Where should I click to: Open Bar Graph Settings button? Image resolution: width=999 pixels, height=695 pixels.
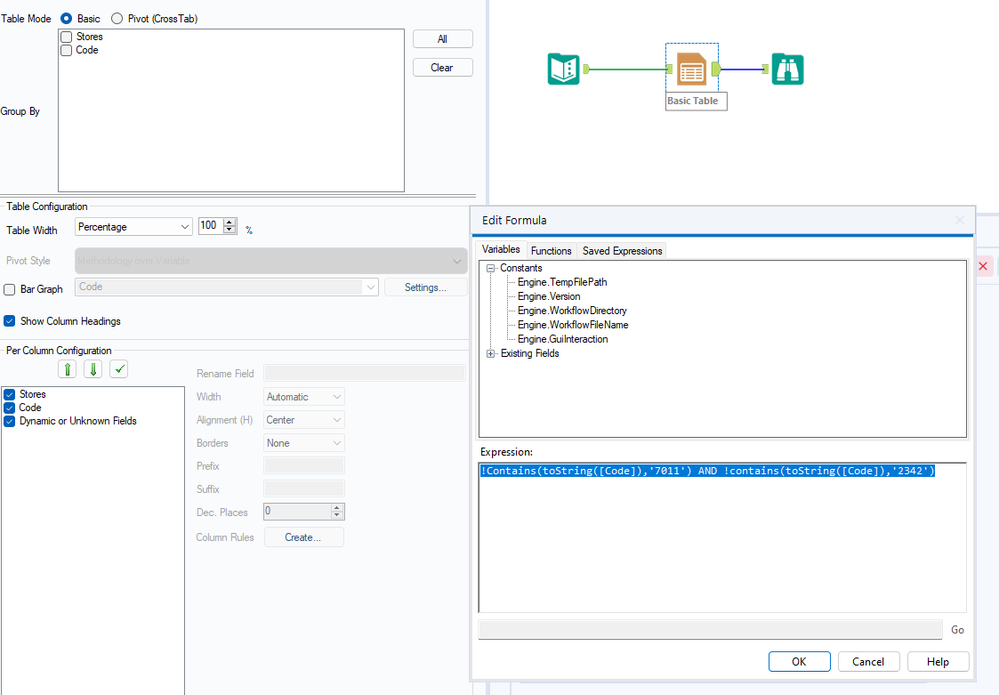426,287
